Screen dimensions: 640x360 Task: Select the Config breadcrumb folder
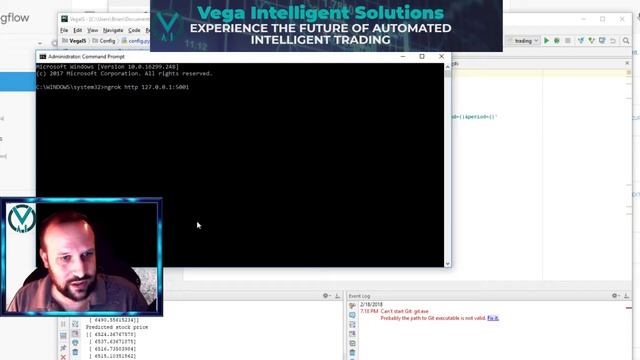[104, 41]
